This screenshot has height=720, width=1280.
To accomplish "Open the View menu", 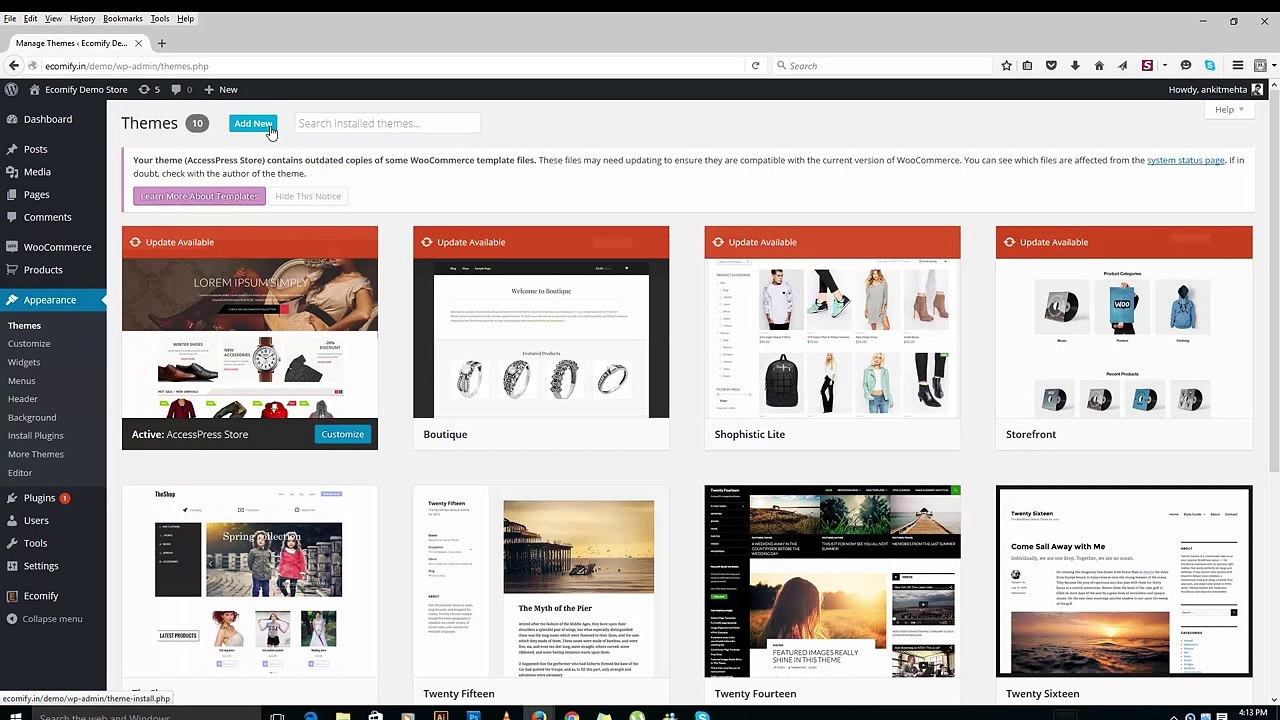I will tap(53, 19).
